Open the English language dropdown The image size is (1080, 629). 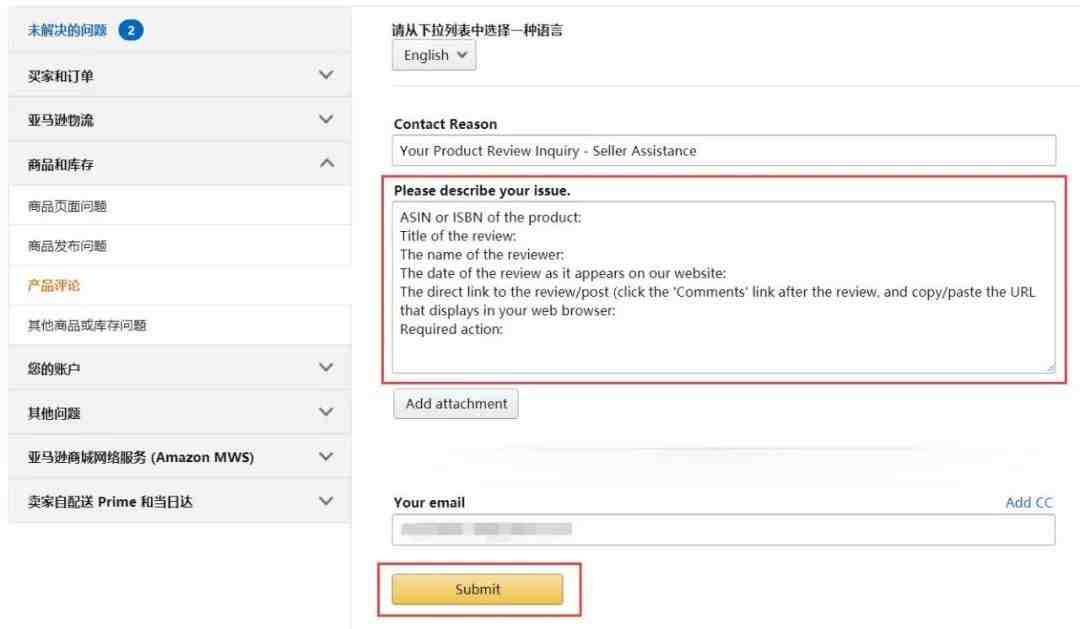(434, 55)
